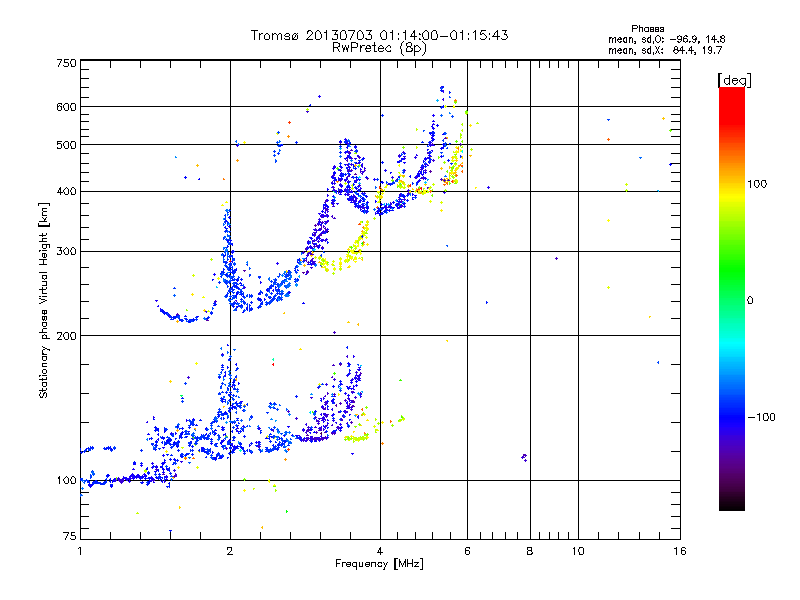Click the x-axis tick label '2'
The image size is (800, 600).
tap(230, 551)
